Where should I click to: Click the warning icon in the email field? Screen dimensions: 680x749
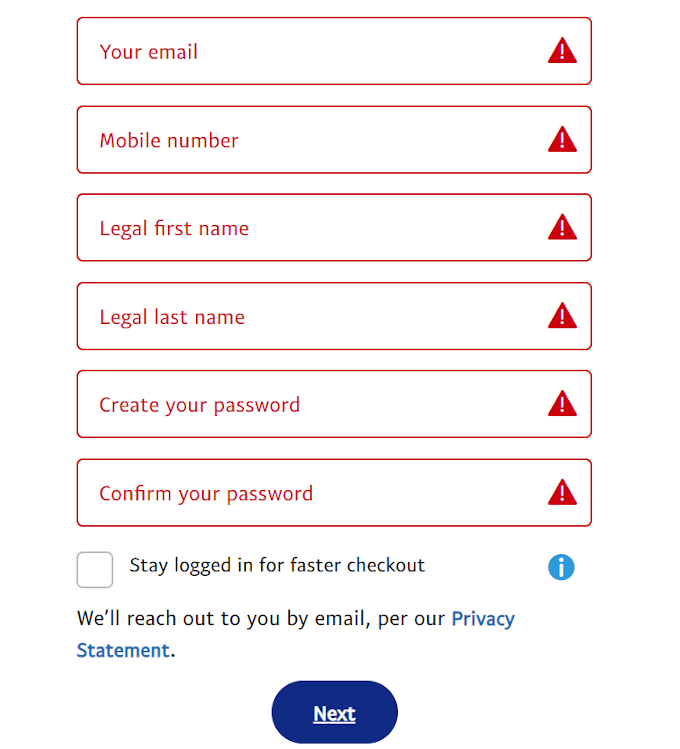(562, 51)
